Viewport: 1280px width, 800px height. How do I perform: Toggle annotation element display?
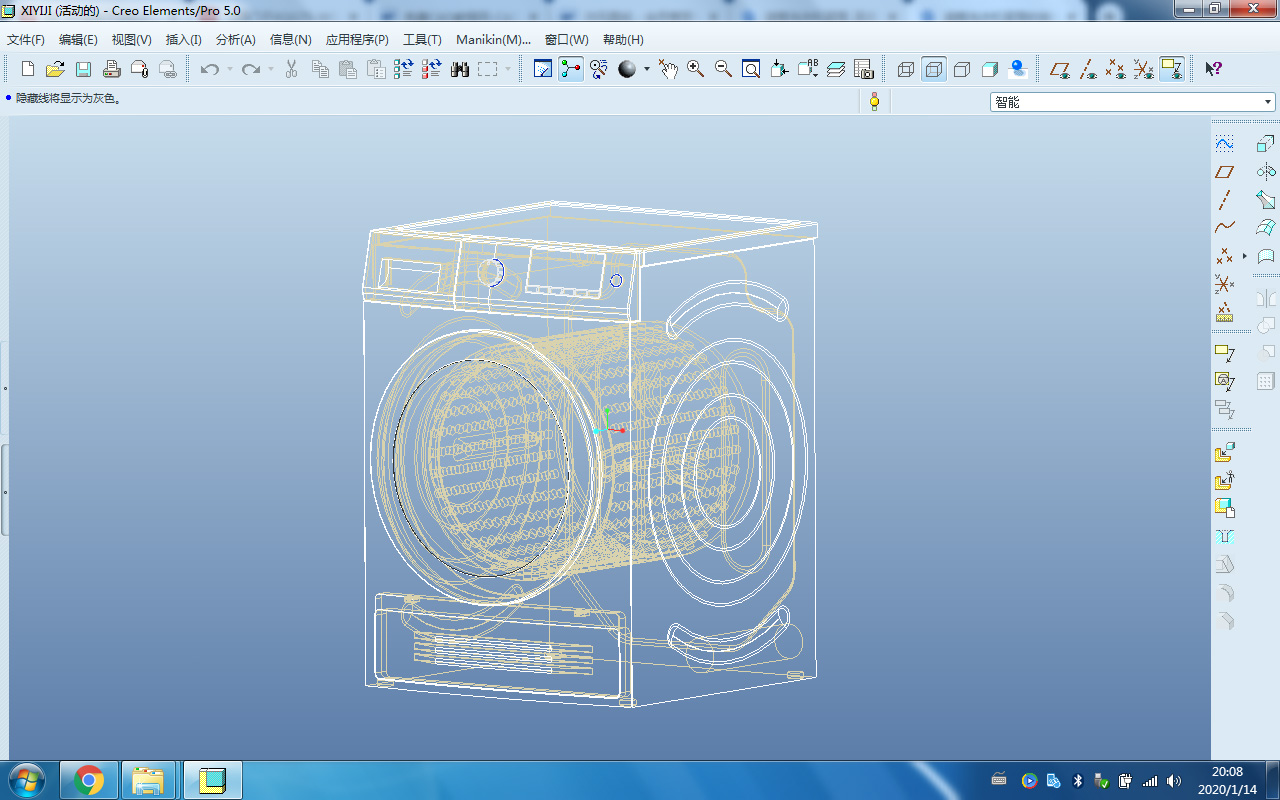[x=1172, y=69]
